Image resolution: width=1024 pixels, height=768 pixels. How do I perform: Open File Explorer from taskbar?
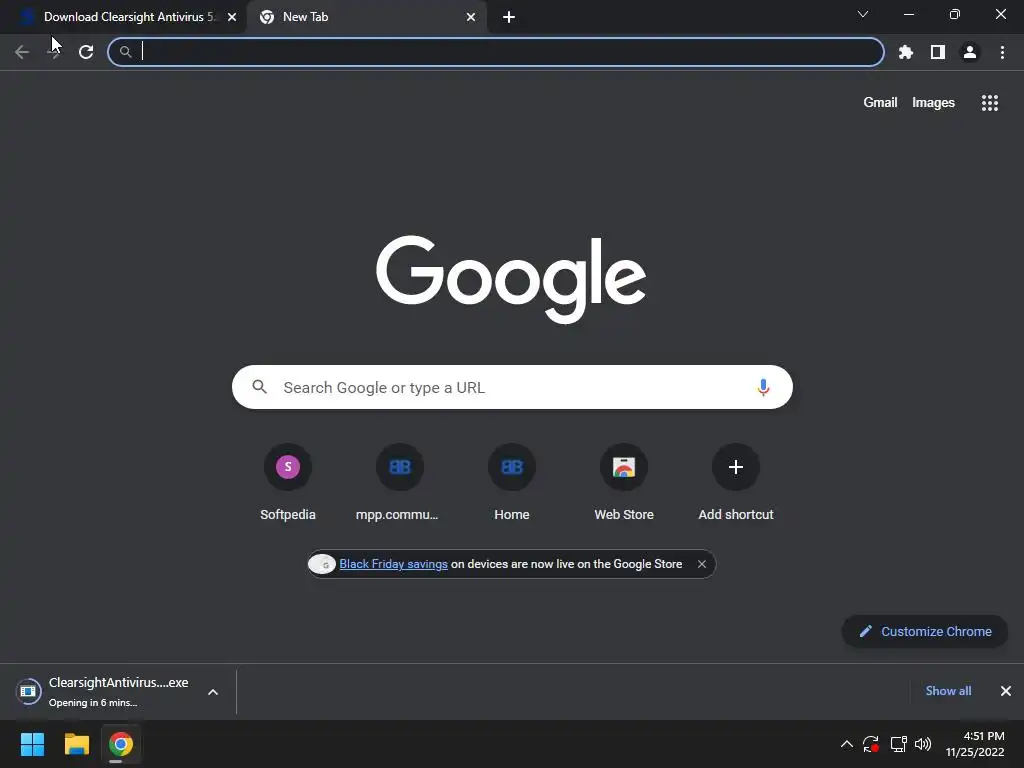pyautogui.click(x=76, y=744)
